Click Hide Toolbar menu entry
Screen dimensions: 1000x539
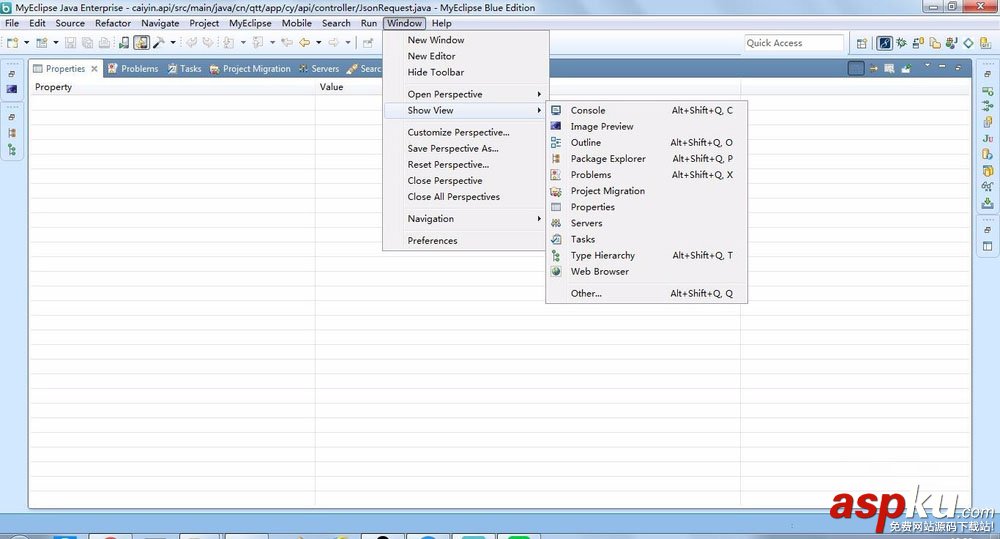pos(466,72)
